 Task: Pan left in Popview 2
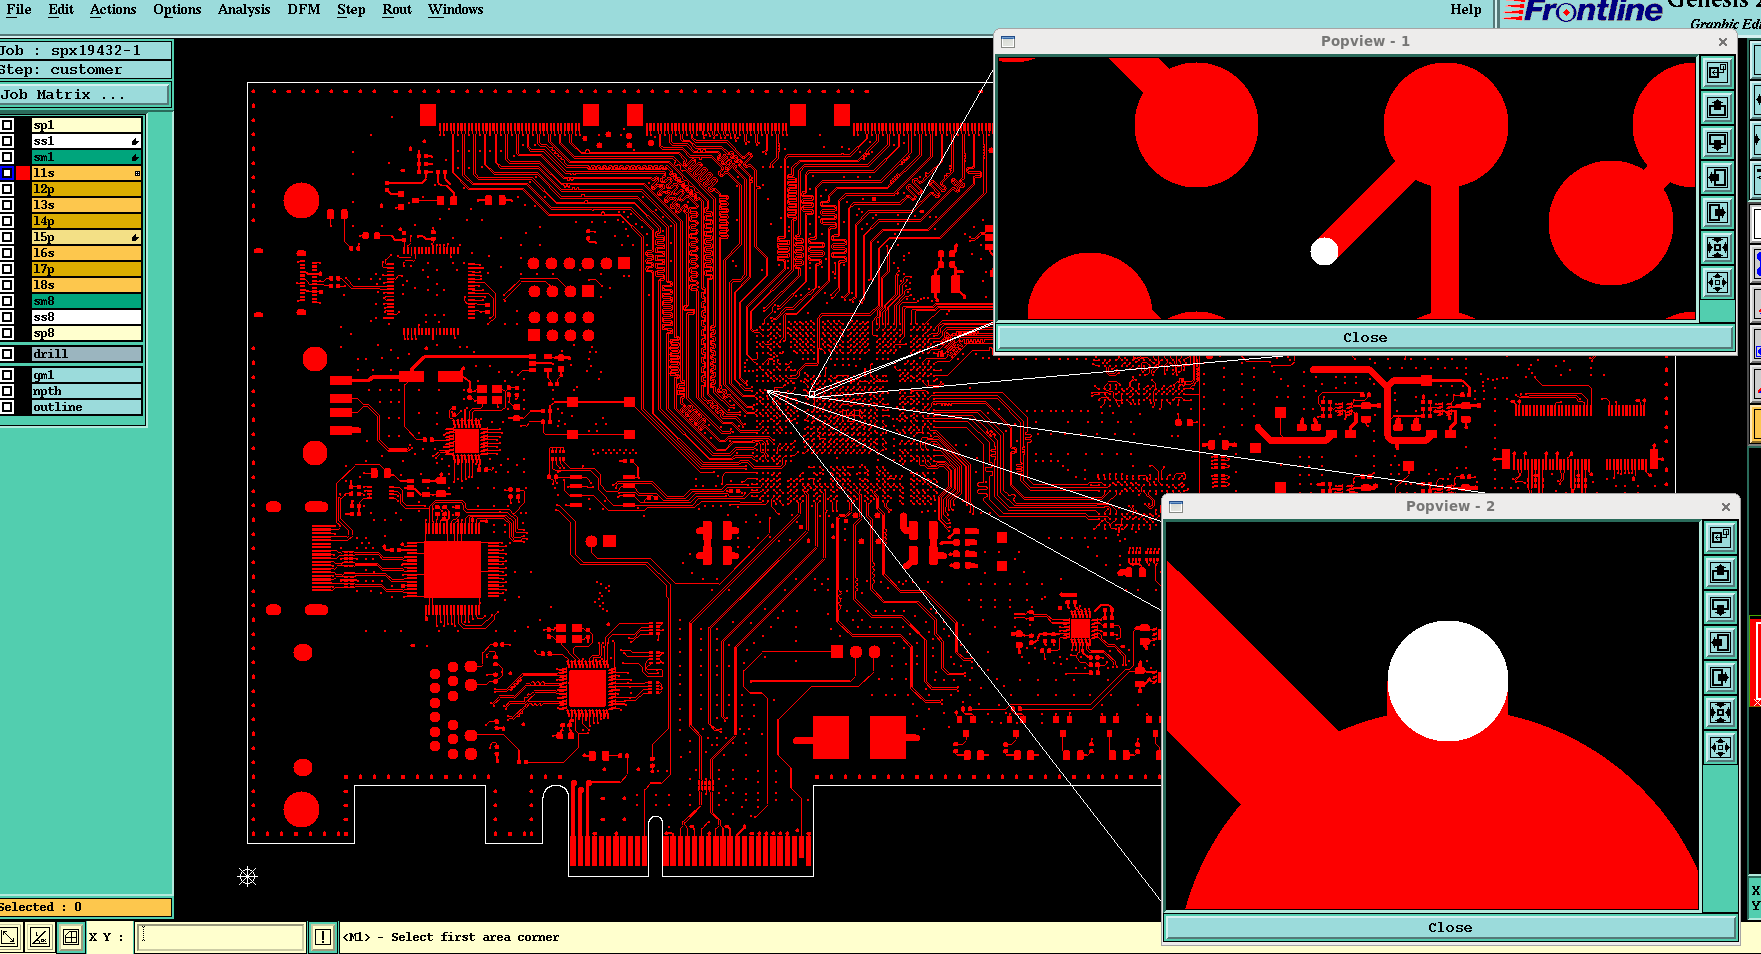pyautogui.click(x=1720, y=642)
